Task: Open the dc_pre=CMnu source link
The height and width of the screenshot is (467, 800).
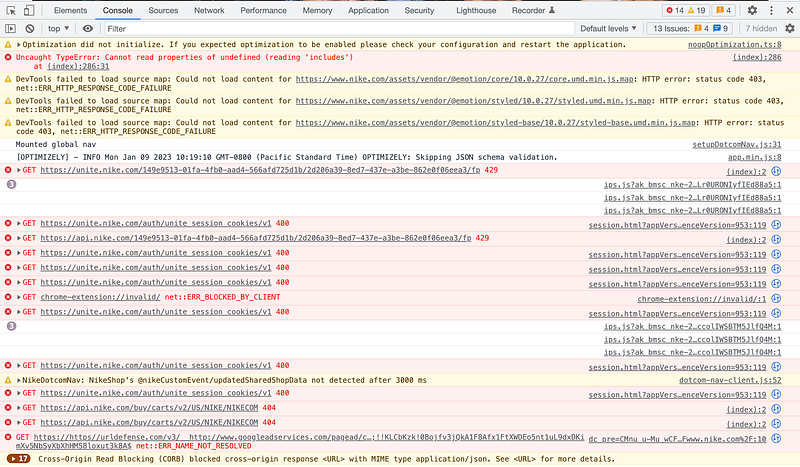Action: coord(677,438)
